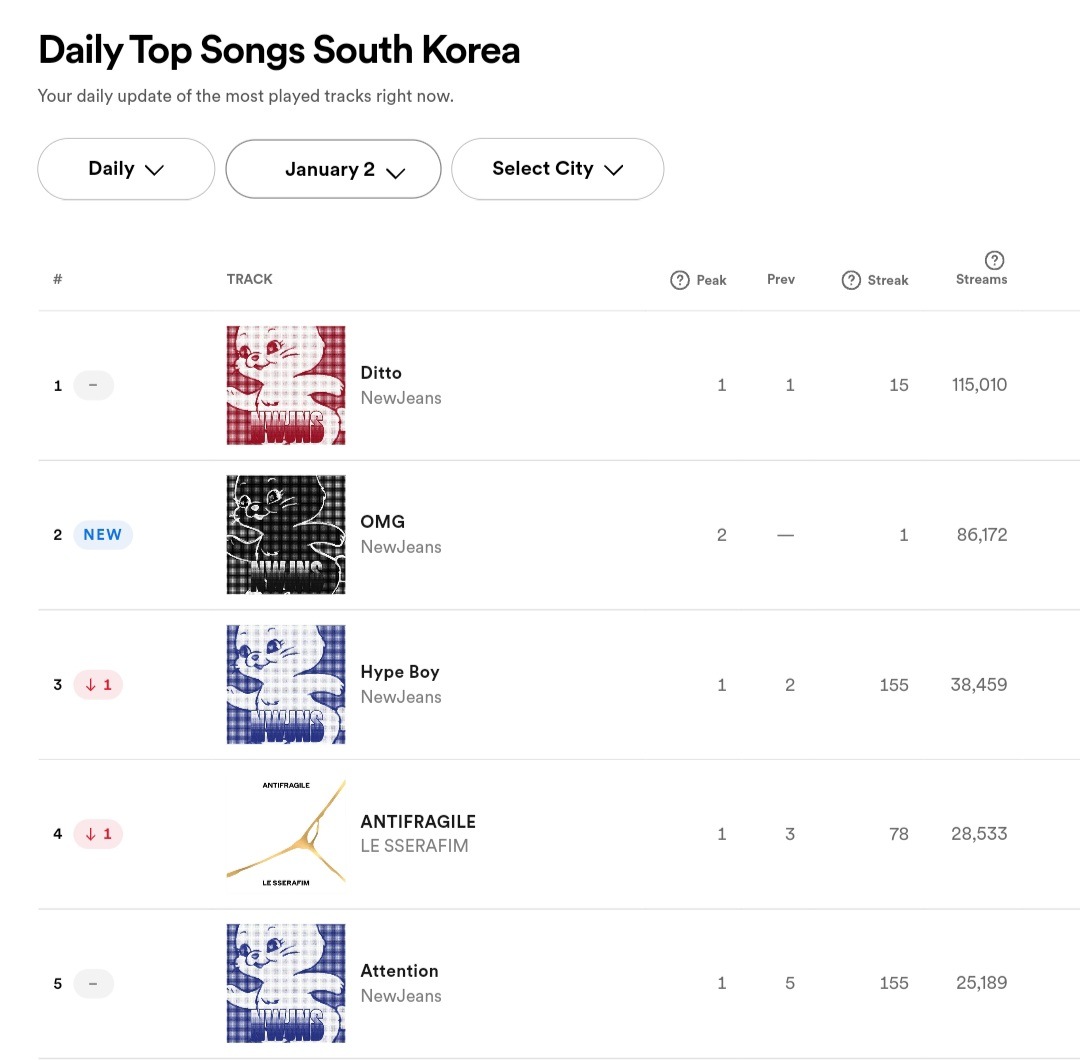The width and height of the screenshot is (1080, 1061).
Task: Click the Prev column header
Action: (x=781, y=279)
